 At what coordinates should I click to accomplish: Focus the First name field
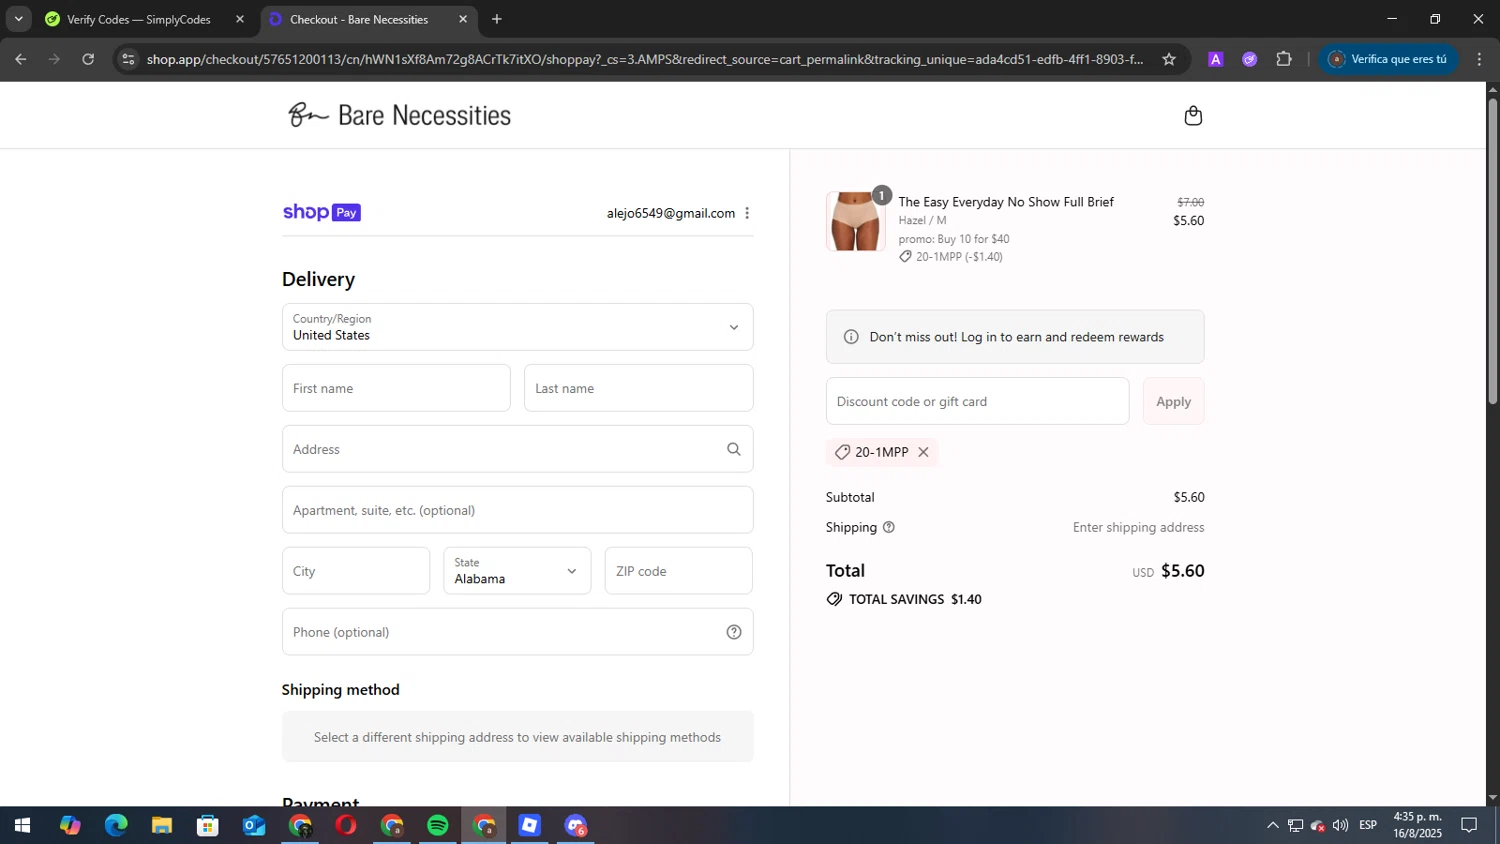click(x=396, y=388)
